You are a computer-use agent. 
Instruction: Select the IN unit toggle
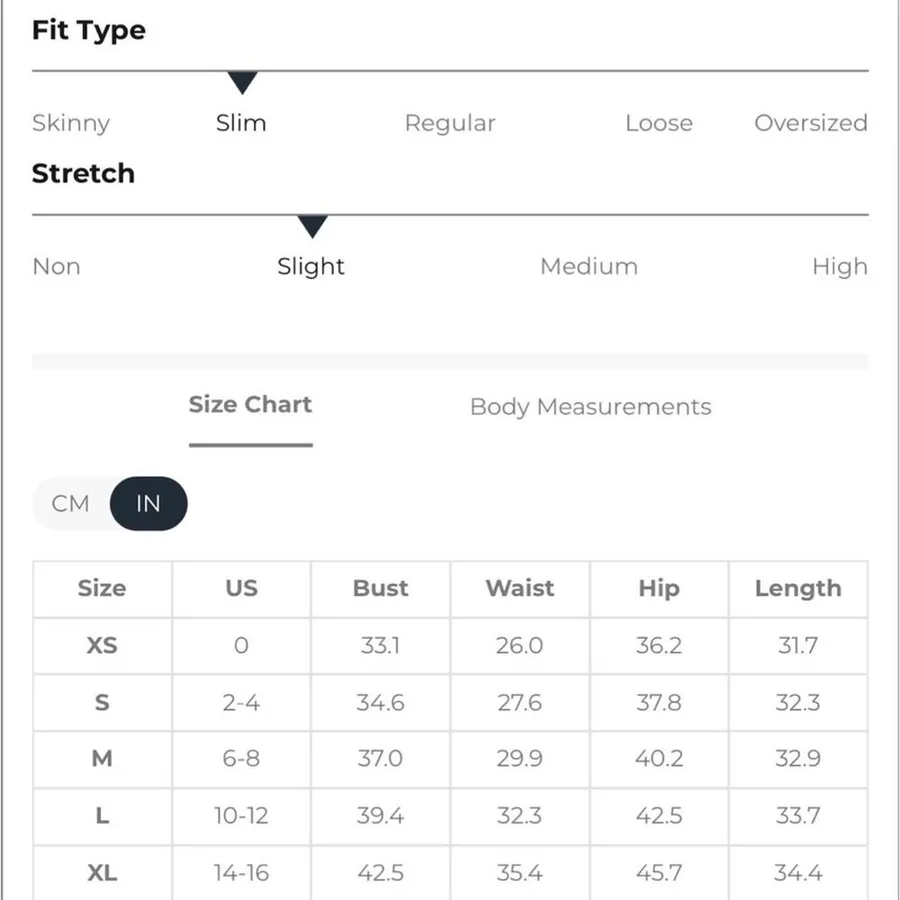(x=148, y=503)
